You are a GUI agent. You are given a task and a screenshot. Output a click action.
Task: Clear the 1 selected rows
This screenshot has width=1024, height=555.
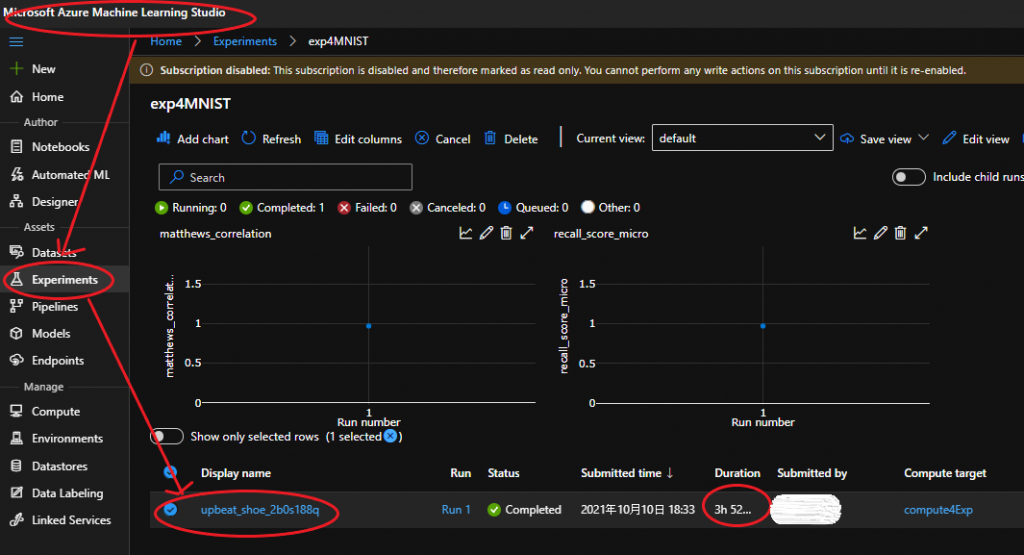[391, 436]
